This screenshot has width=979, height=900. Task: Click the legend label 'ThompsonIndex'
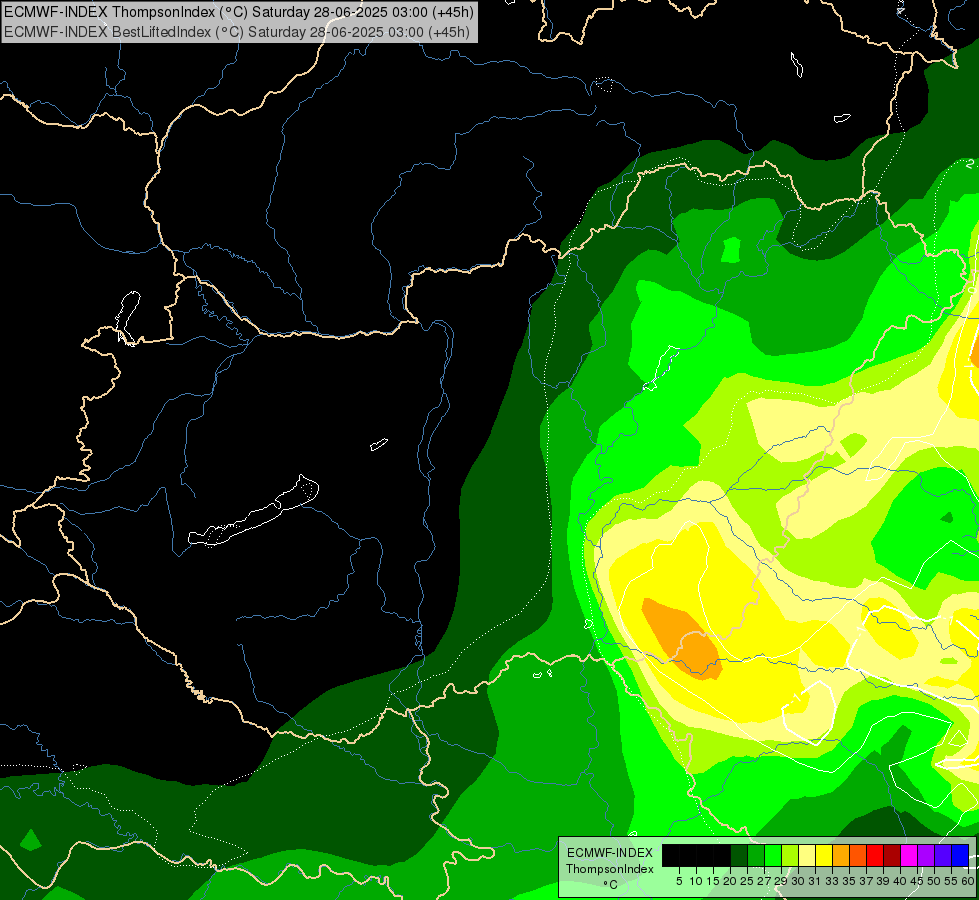coord(610,869)
